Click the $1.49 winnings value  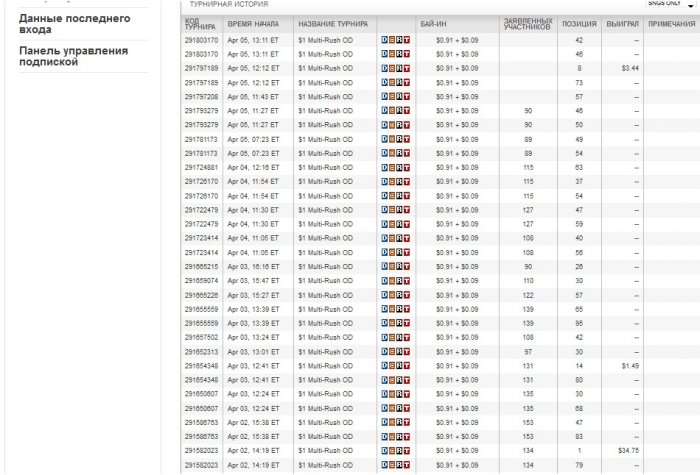coord(630,366)
